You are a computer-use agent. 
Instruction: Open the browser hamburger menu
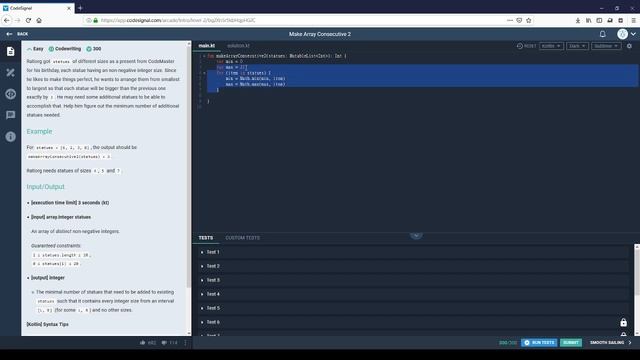[633, 20]
